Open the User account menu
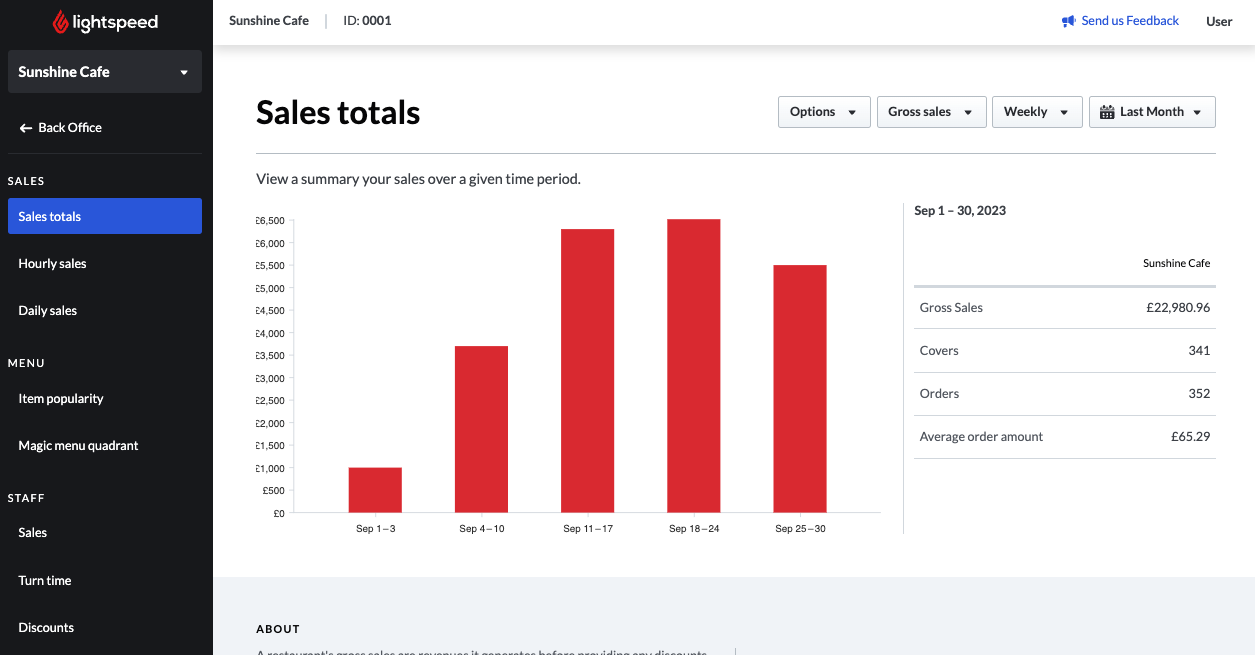This screenshot has width=1255, height=655. point(1219,21)
